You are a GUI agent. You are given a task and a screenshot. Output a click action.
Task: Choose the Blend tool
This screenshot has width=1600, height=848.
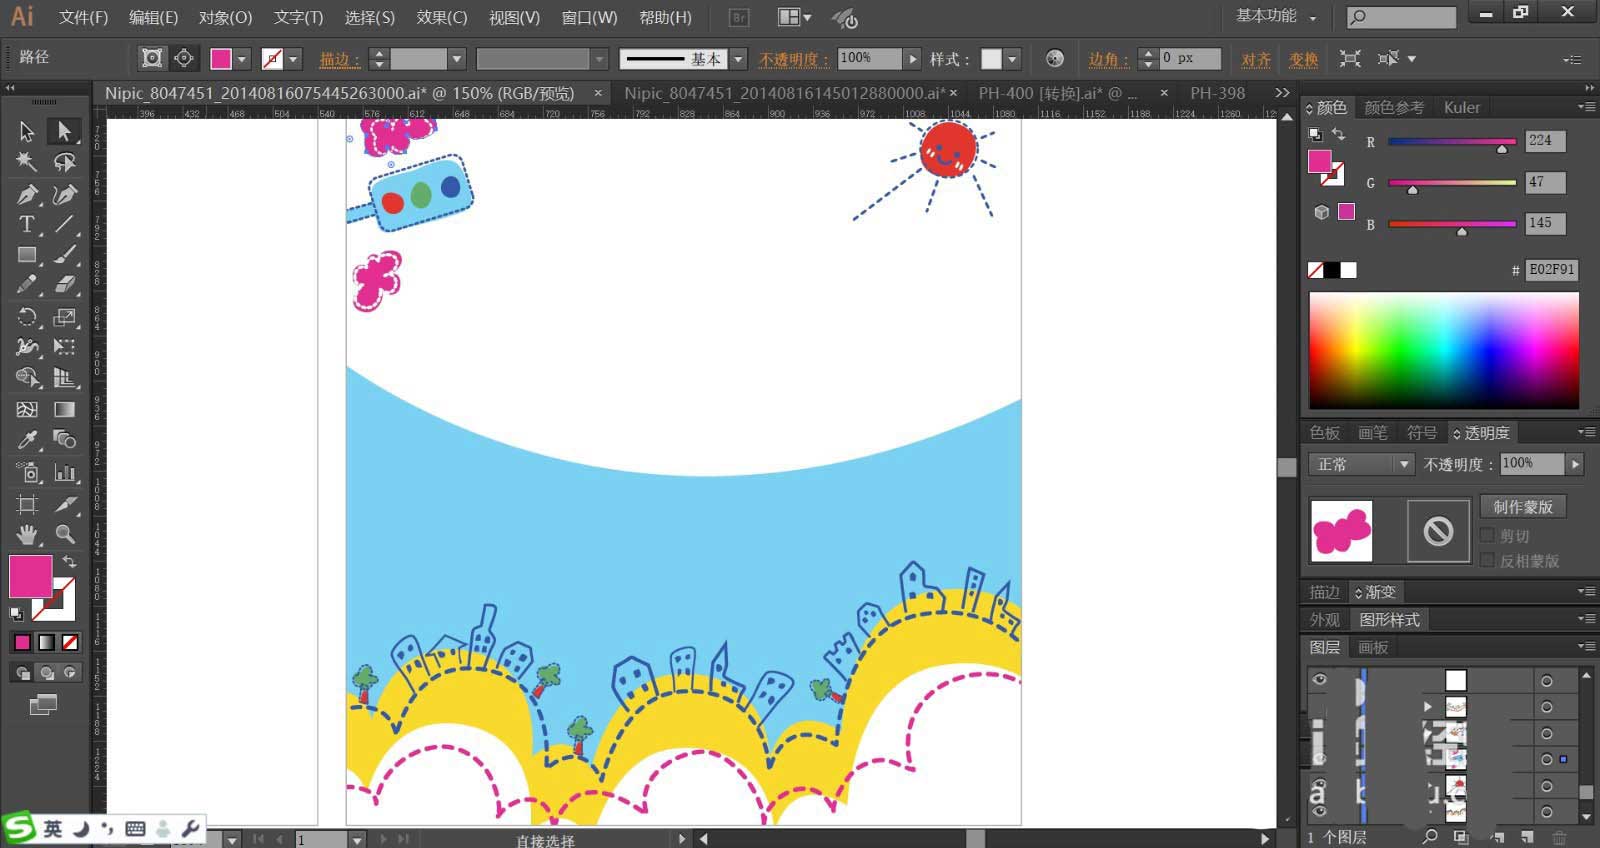click(x=64, y=440)
